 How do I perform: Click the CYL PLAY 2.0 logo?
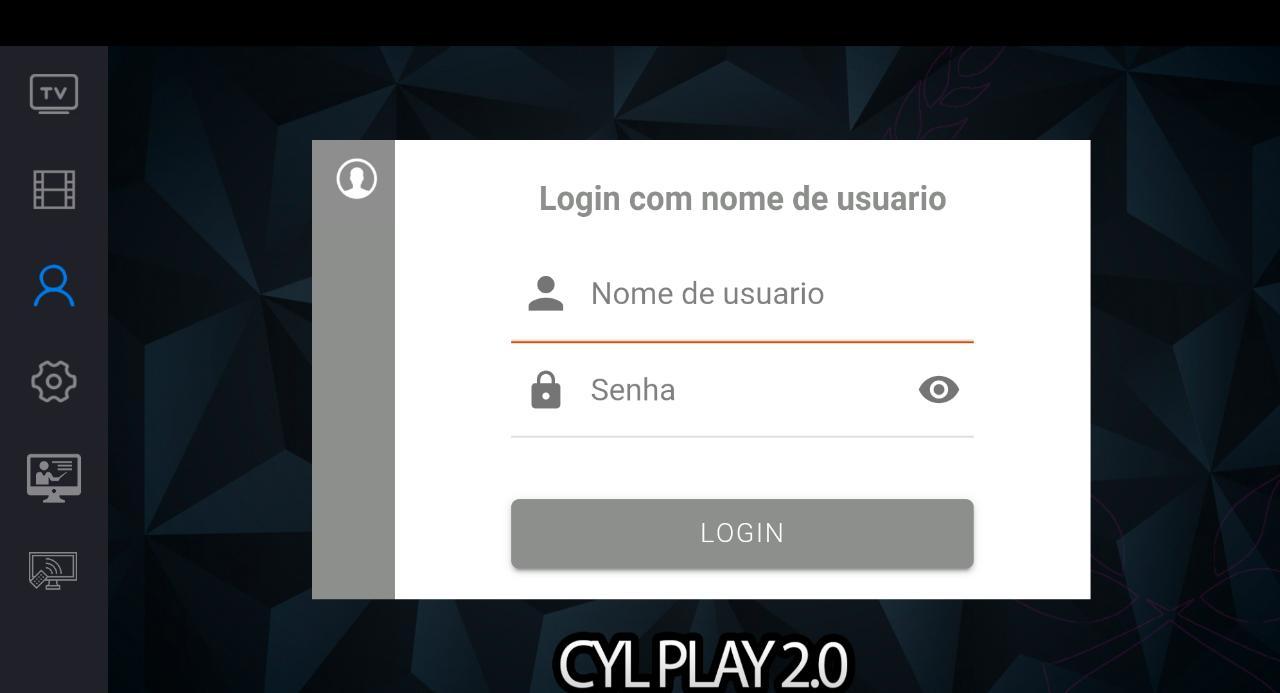[x=703, y=664]
